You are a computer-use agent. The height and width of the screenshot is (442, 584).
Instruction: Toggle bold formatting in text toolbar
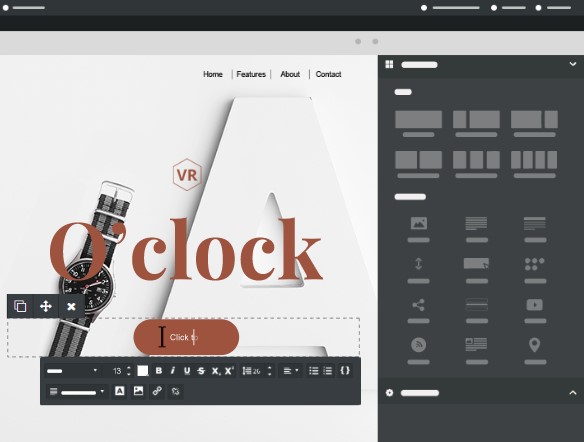(159, 371)
